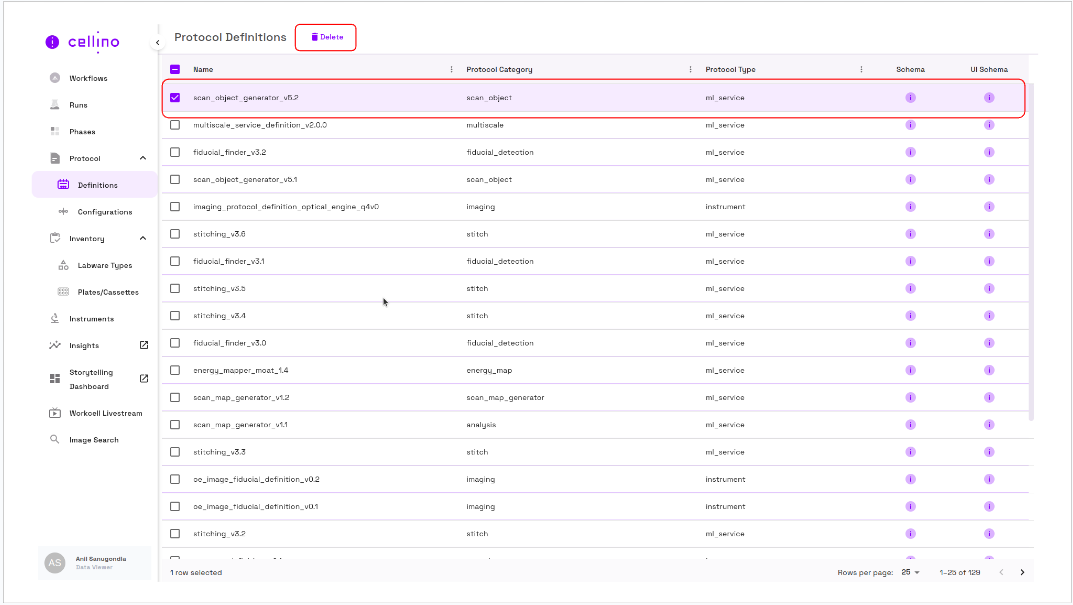
Task: Open UI Schema info for fiducial_finder_v3.2
Action: [988, 152]
